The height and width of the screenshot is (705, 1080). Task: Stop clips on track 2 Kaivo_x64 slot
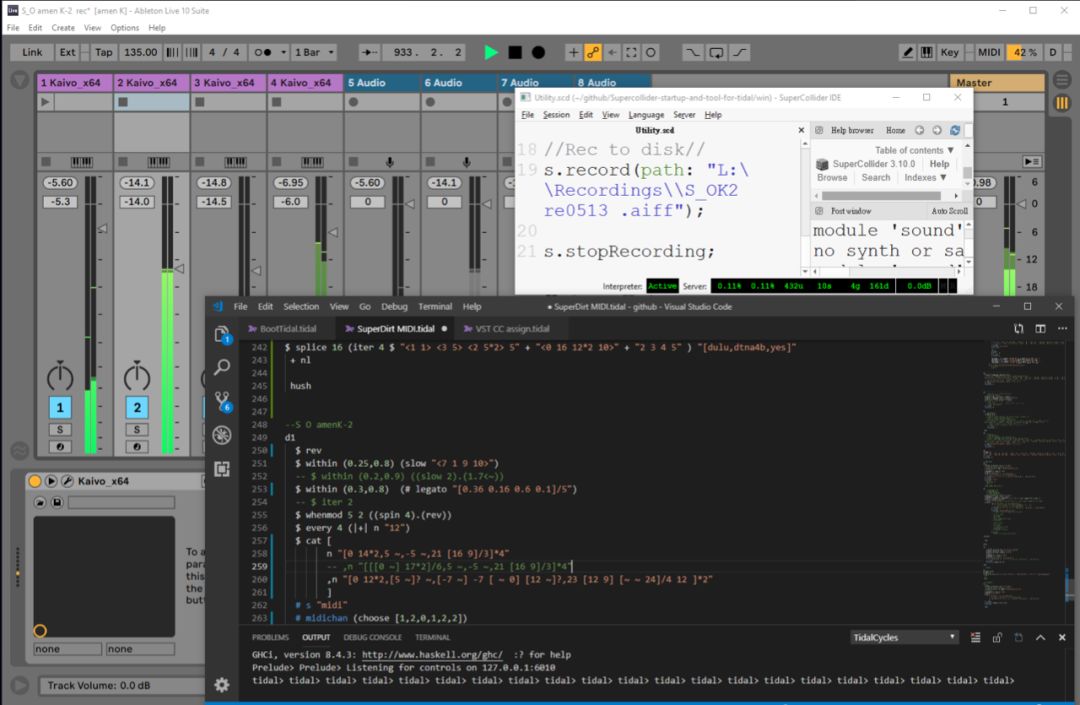123,102
